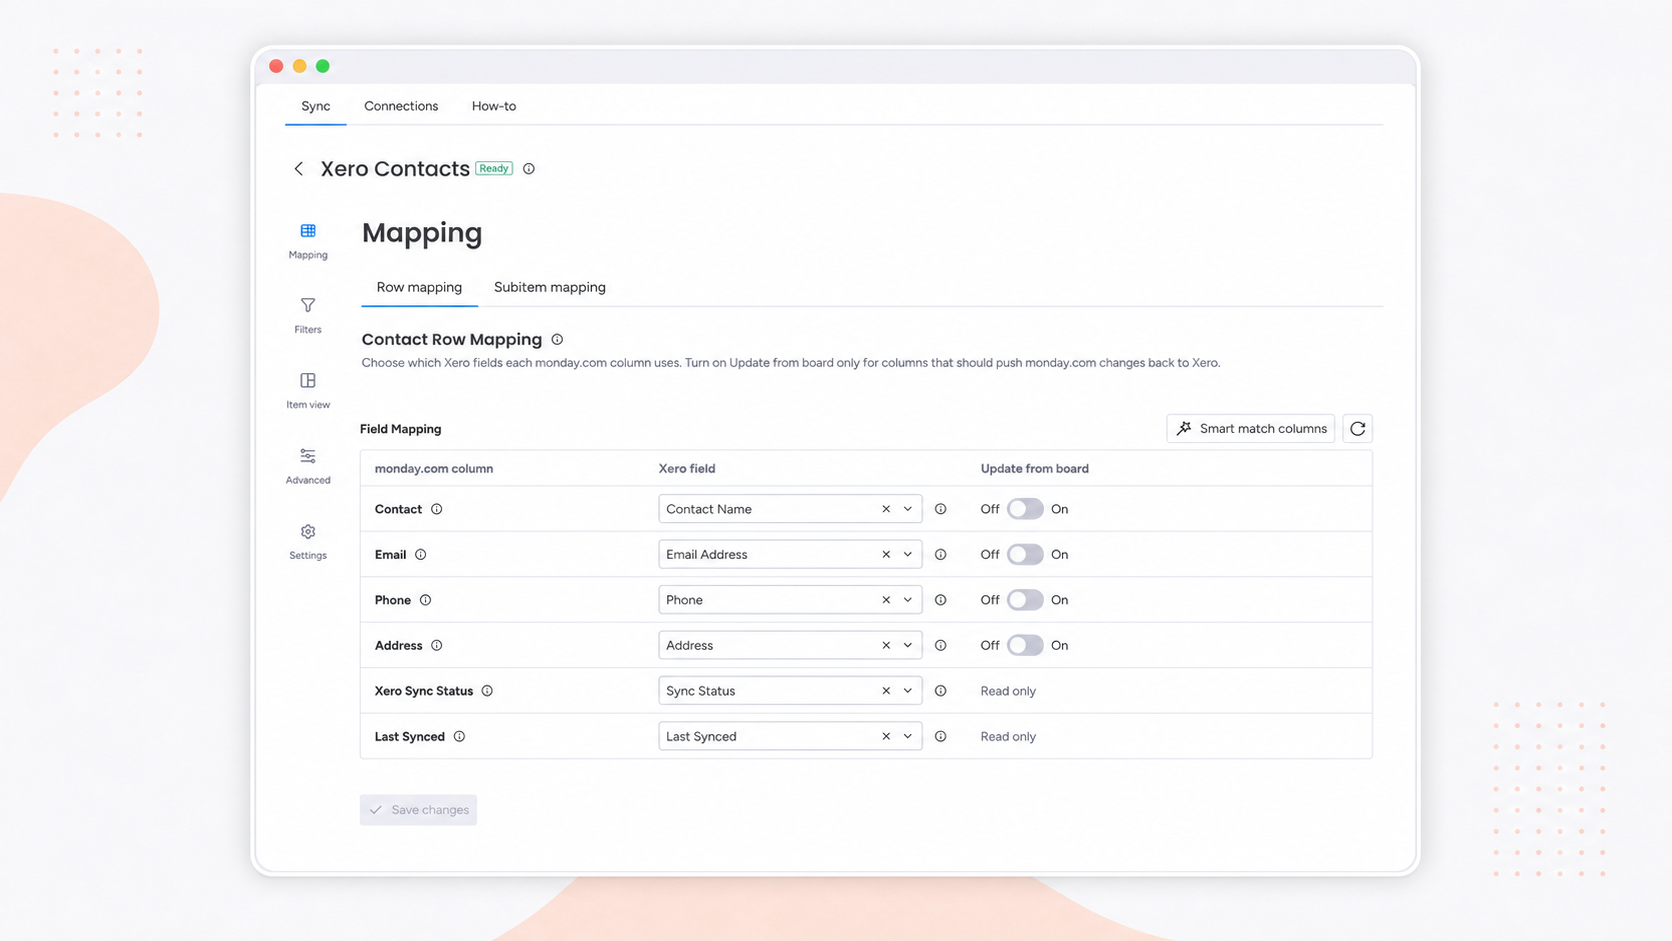Select the Subitem mapping tab
The height and width of the screenshot is (941, 1672).
550,288
